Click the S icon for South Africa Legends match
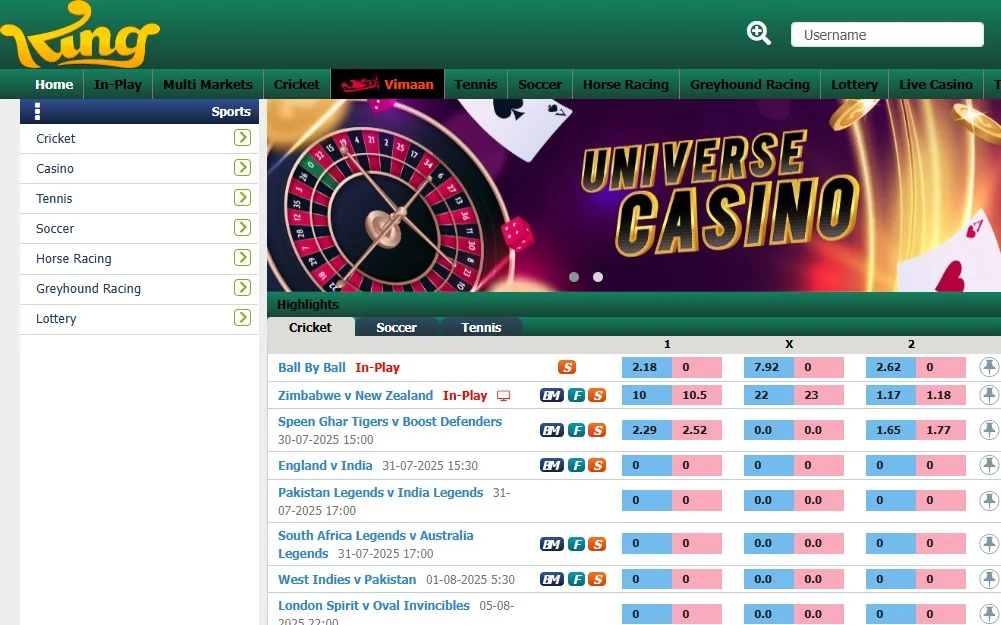Screen dimensions: 1001x625 (x=597, y=544)
